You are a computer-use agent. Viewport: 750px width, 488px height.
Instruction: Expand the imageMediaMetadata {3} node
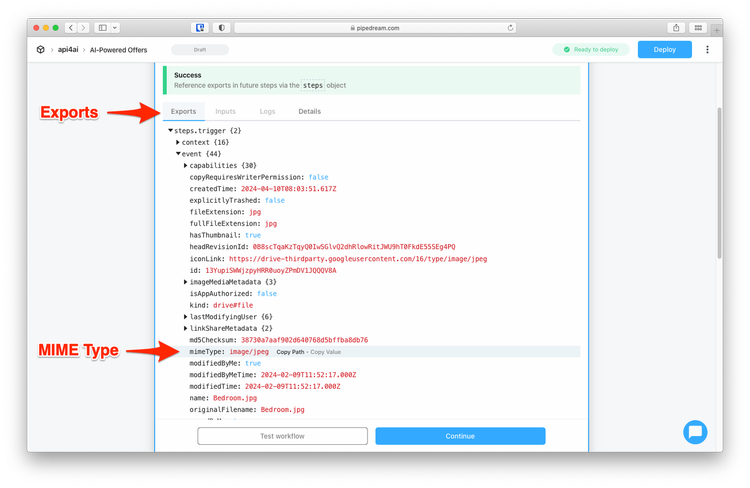point(186,282)
